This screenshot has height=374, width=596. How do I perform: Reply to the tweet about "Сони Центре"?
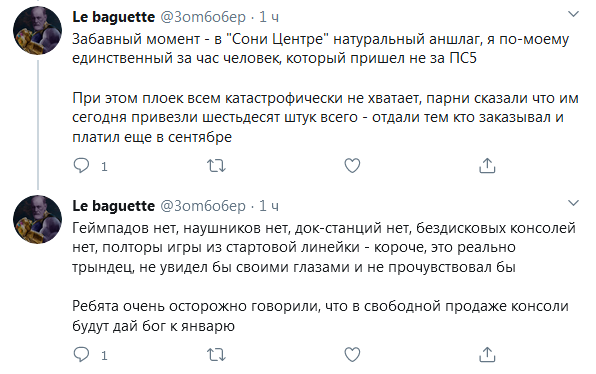point(81,166)
